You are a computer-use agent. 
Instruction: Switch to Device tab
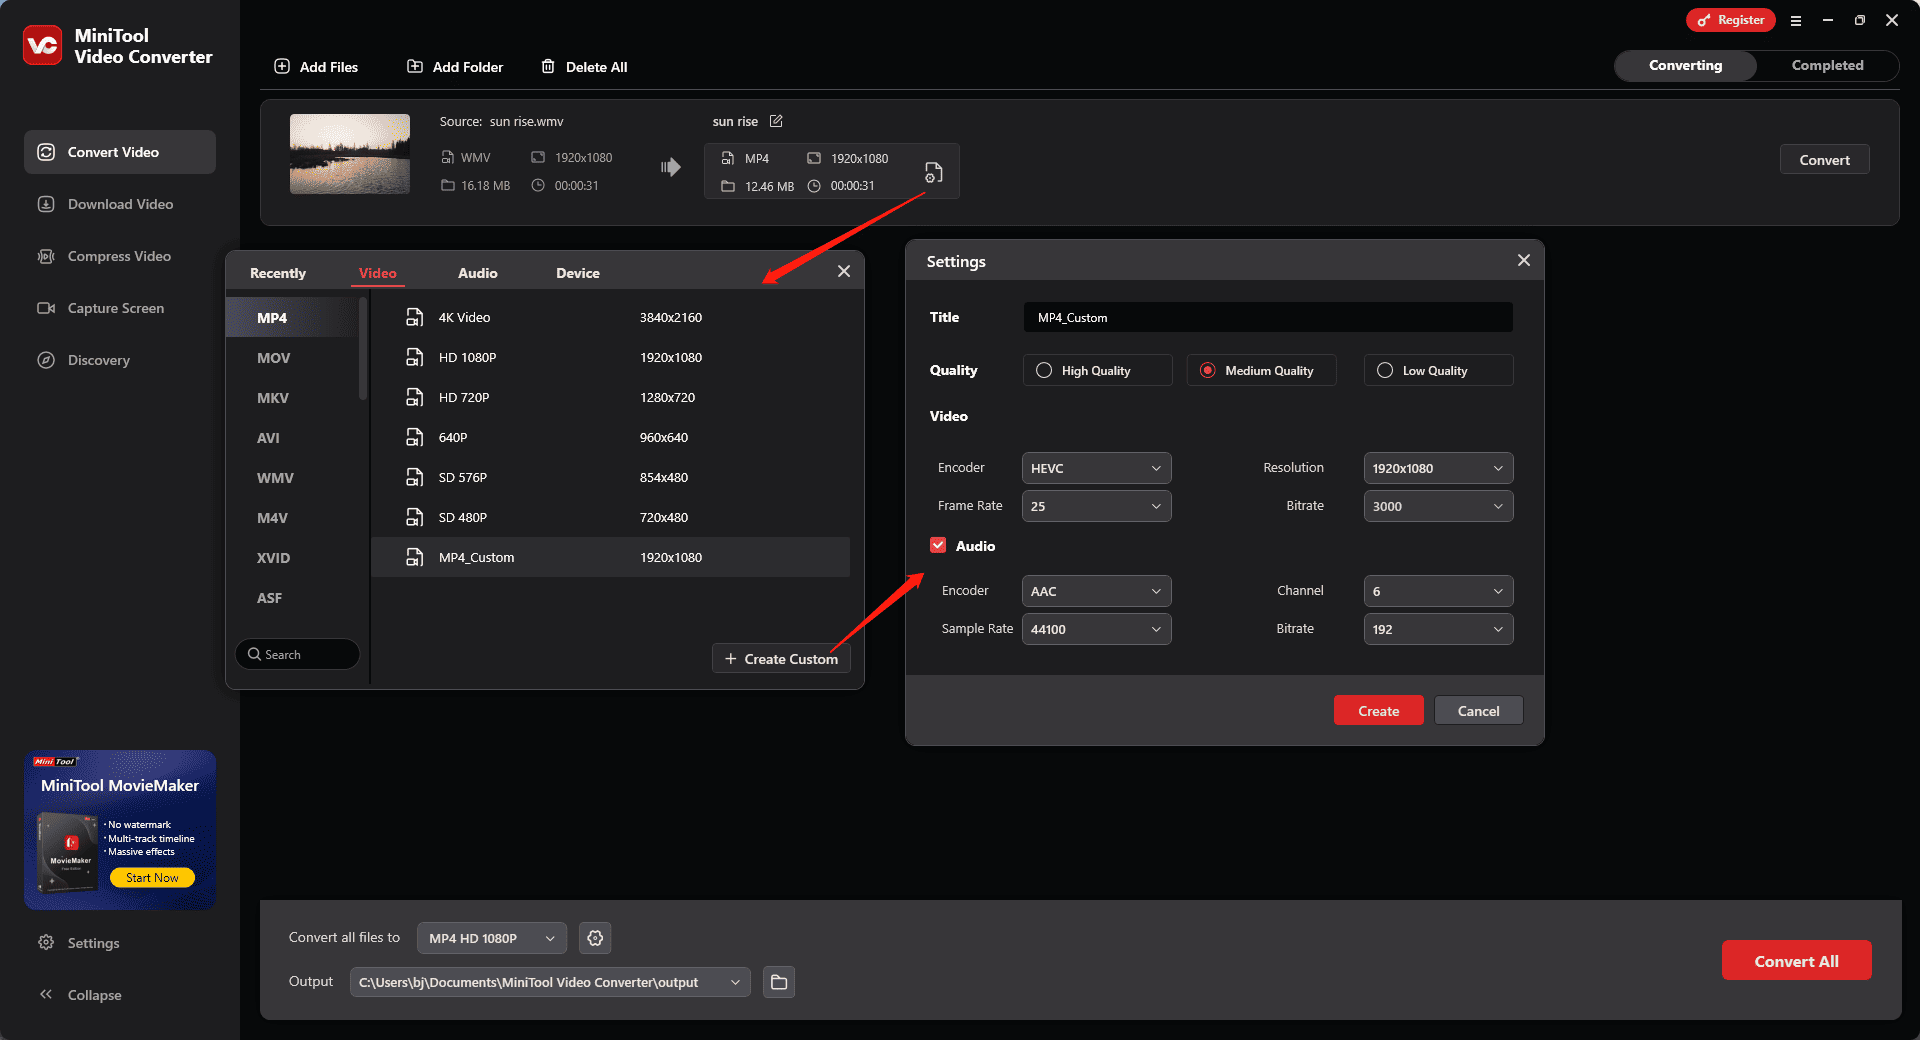(578, 273)
